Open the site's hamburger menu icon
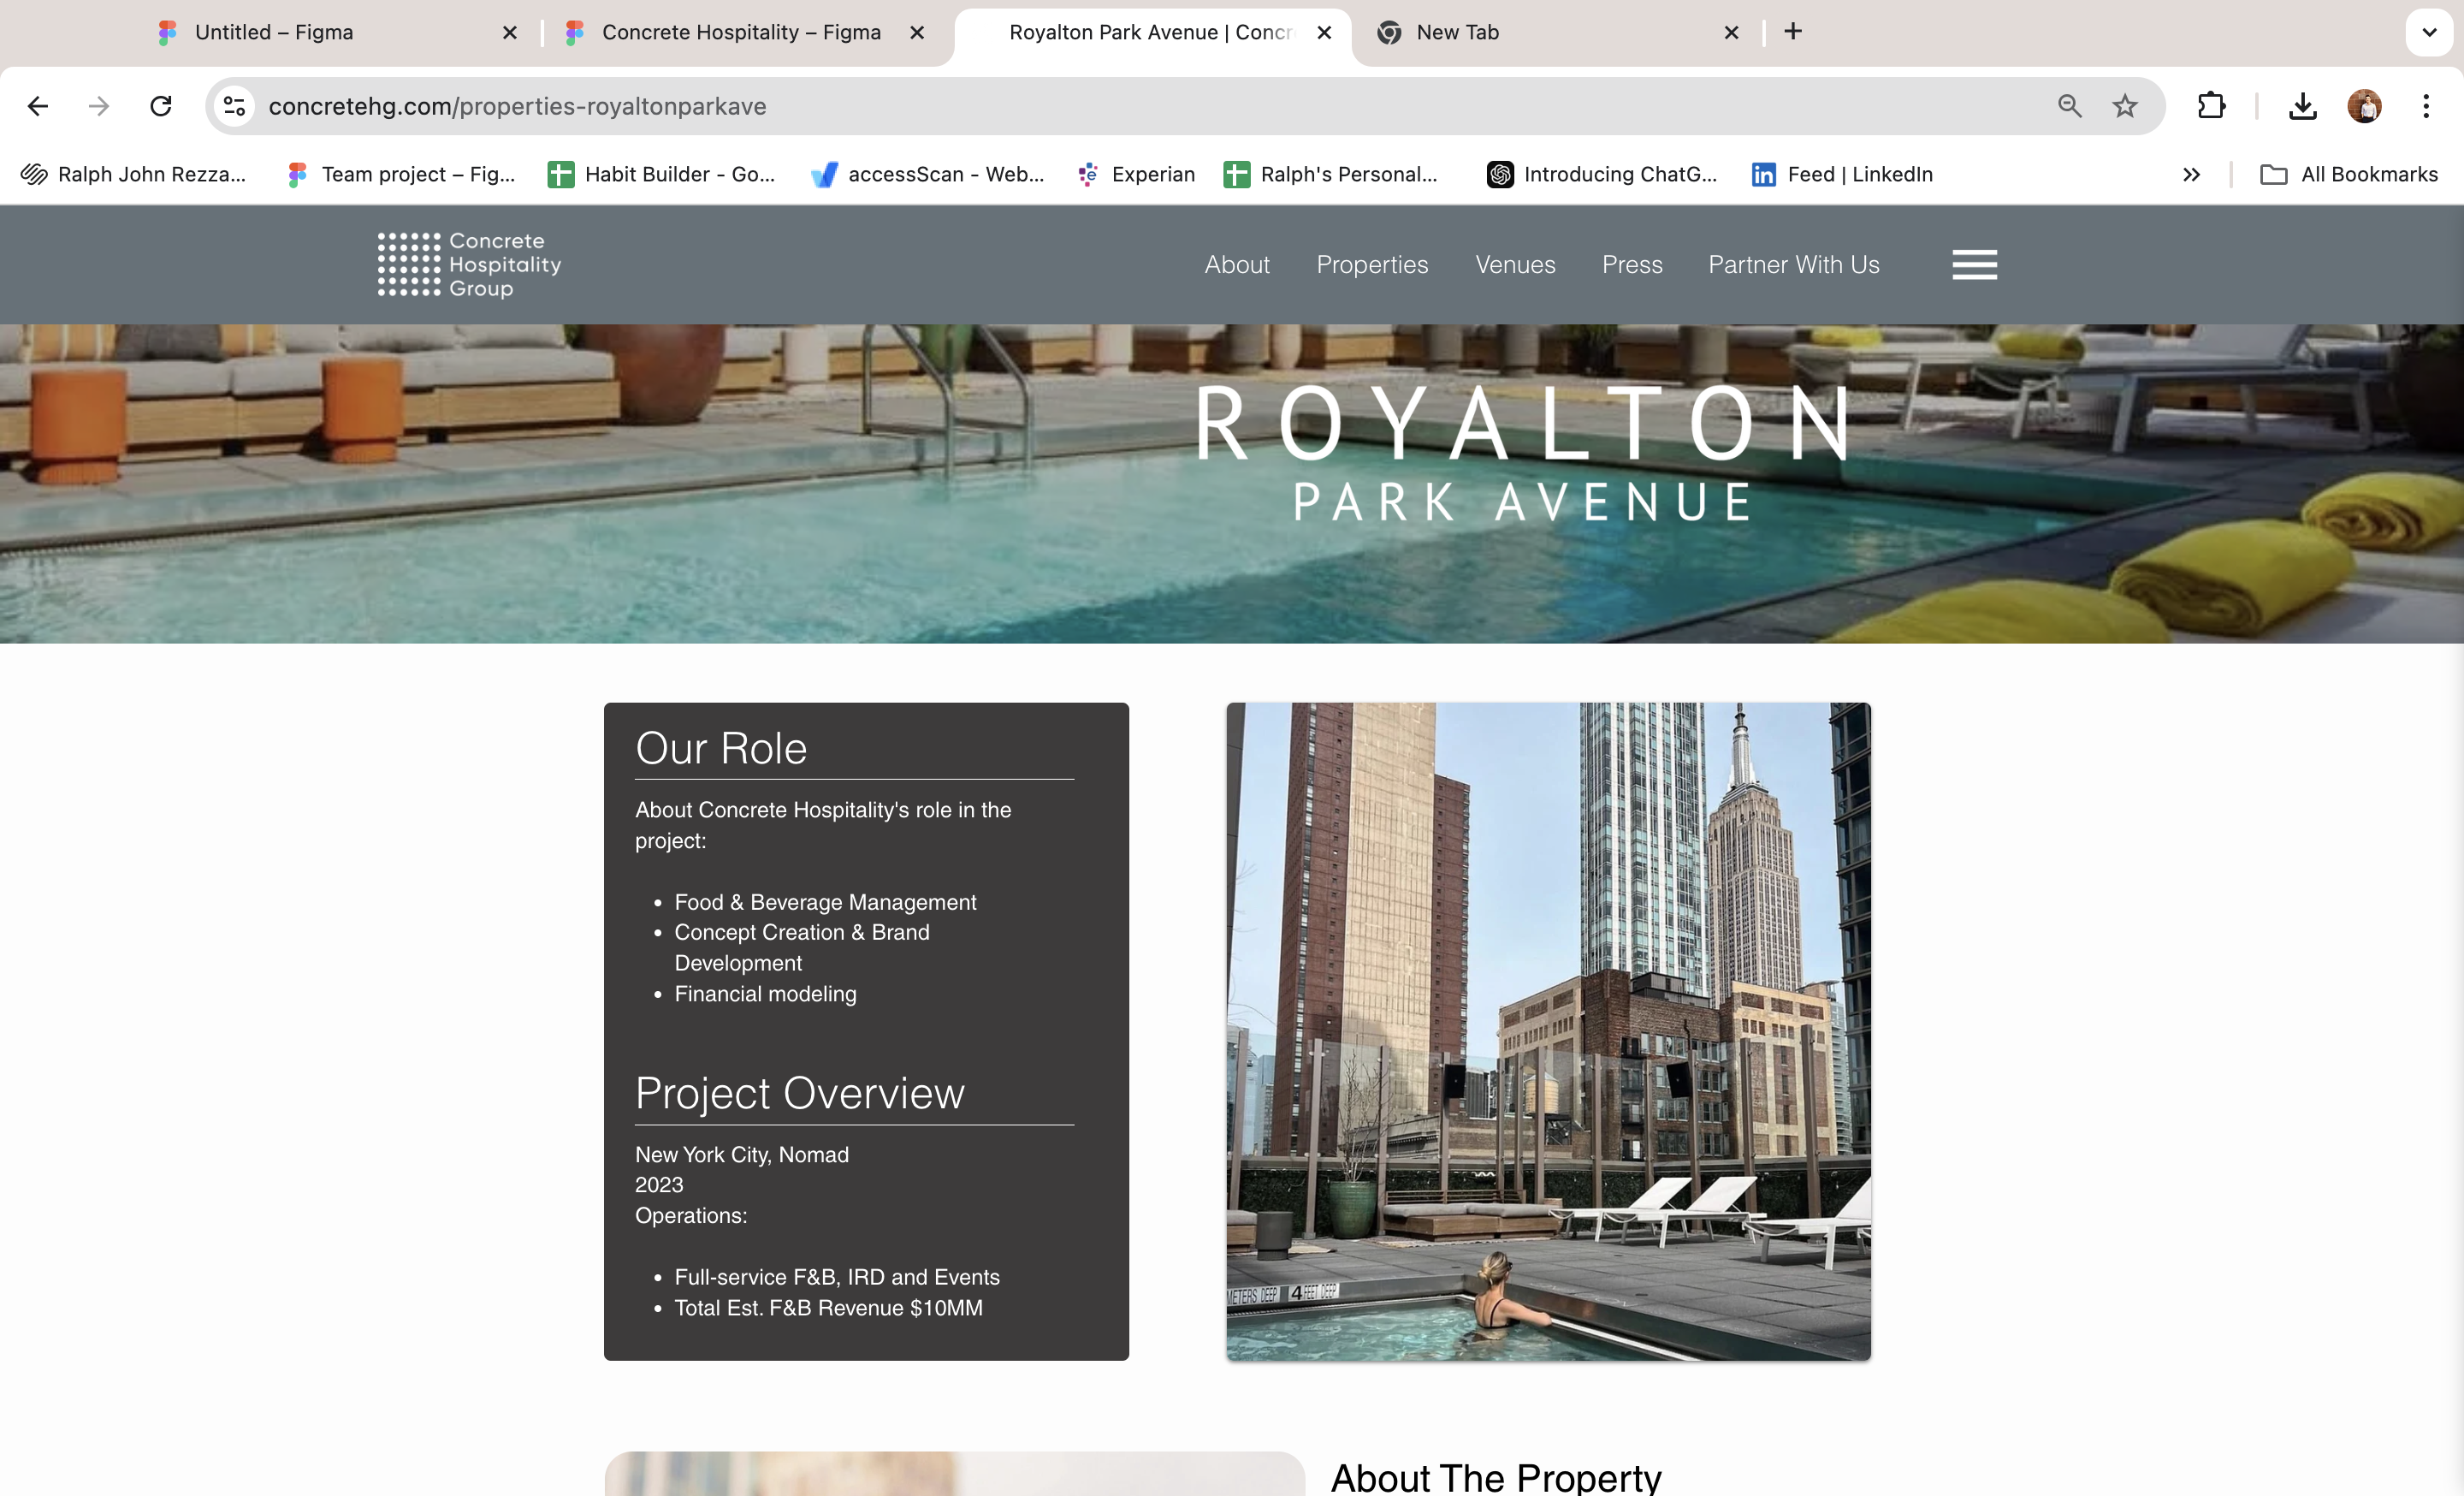2464x1496 pixels. point(1974,264)
